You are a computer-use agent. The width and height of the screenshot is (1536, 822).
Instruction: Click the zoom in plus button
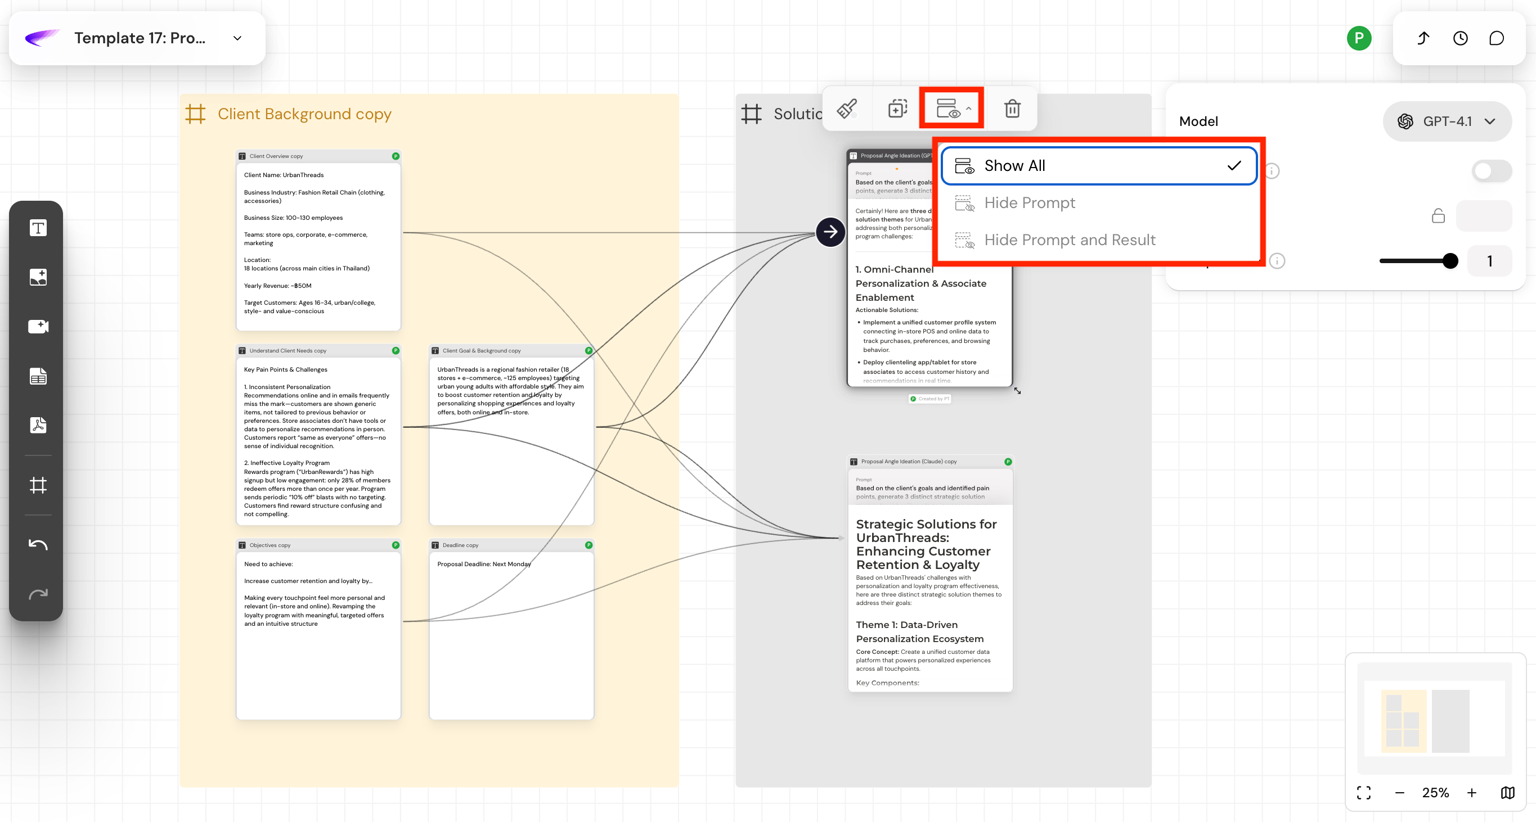(1471, 793)
